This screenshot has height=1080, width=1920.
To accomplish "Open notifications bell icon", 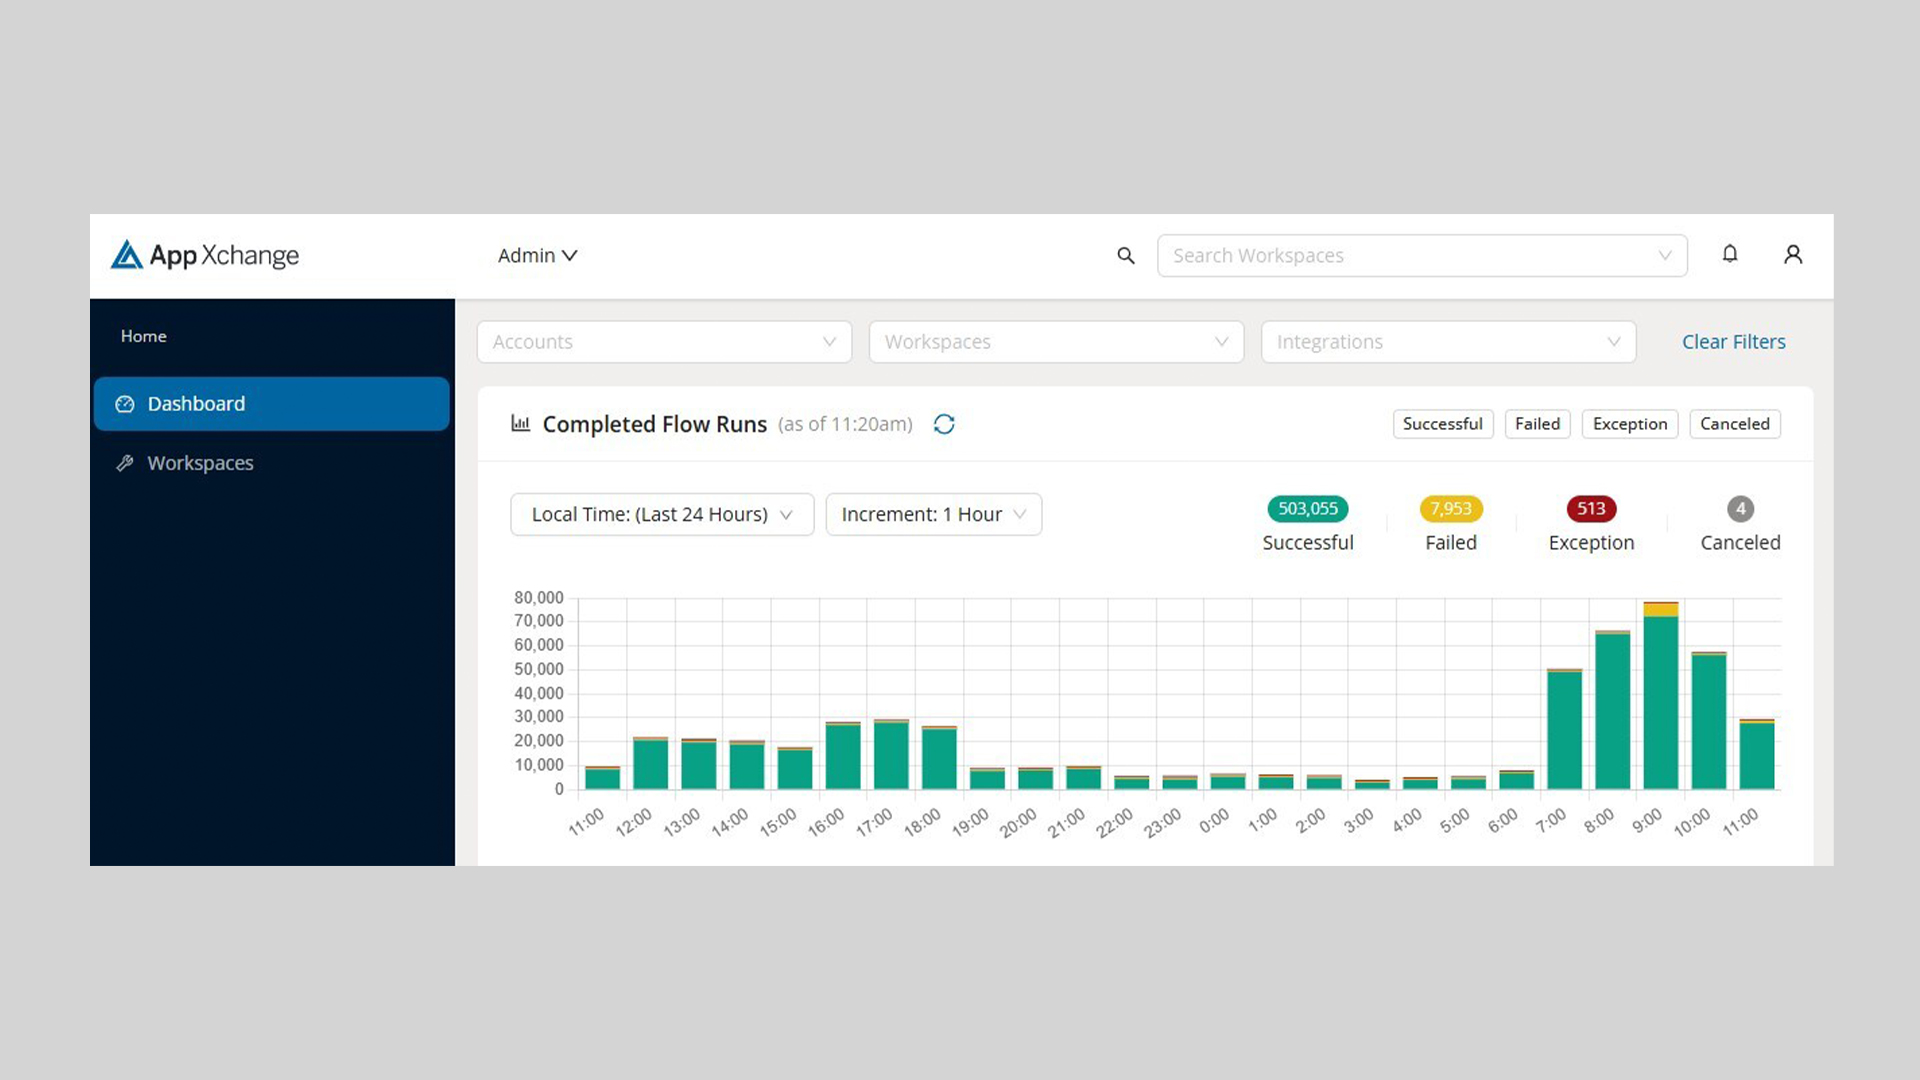I will coord(1730,254).
